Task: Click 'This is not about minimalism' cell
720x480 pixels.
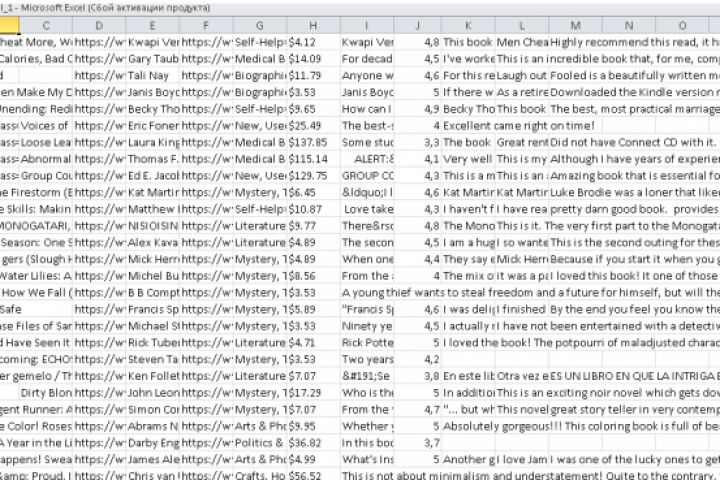Action: click(x=530, y=475)
